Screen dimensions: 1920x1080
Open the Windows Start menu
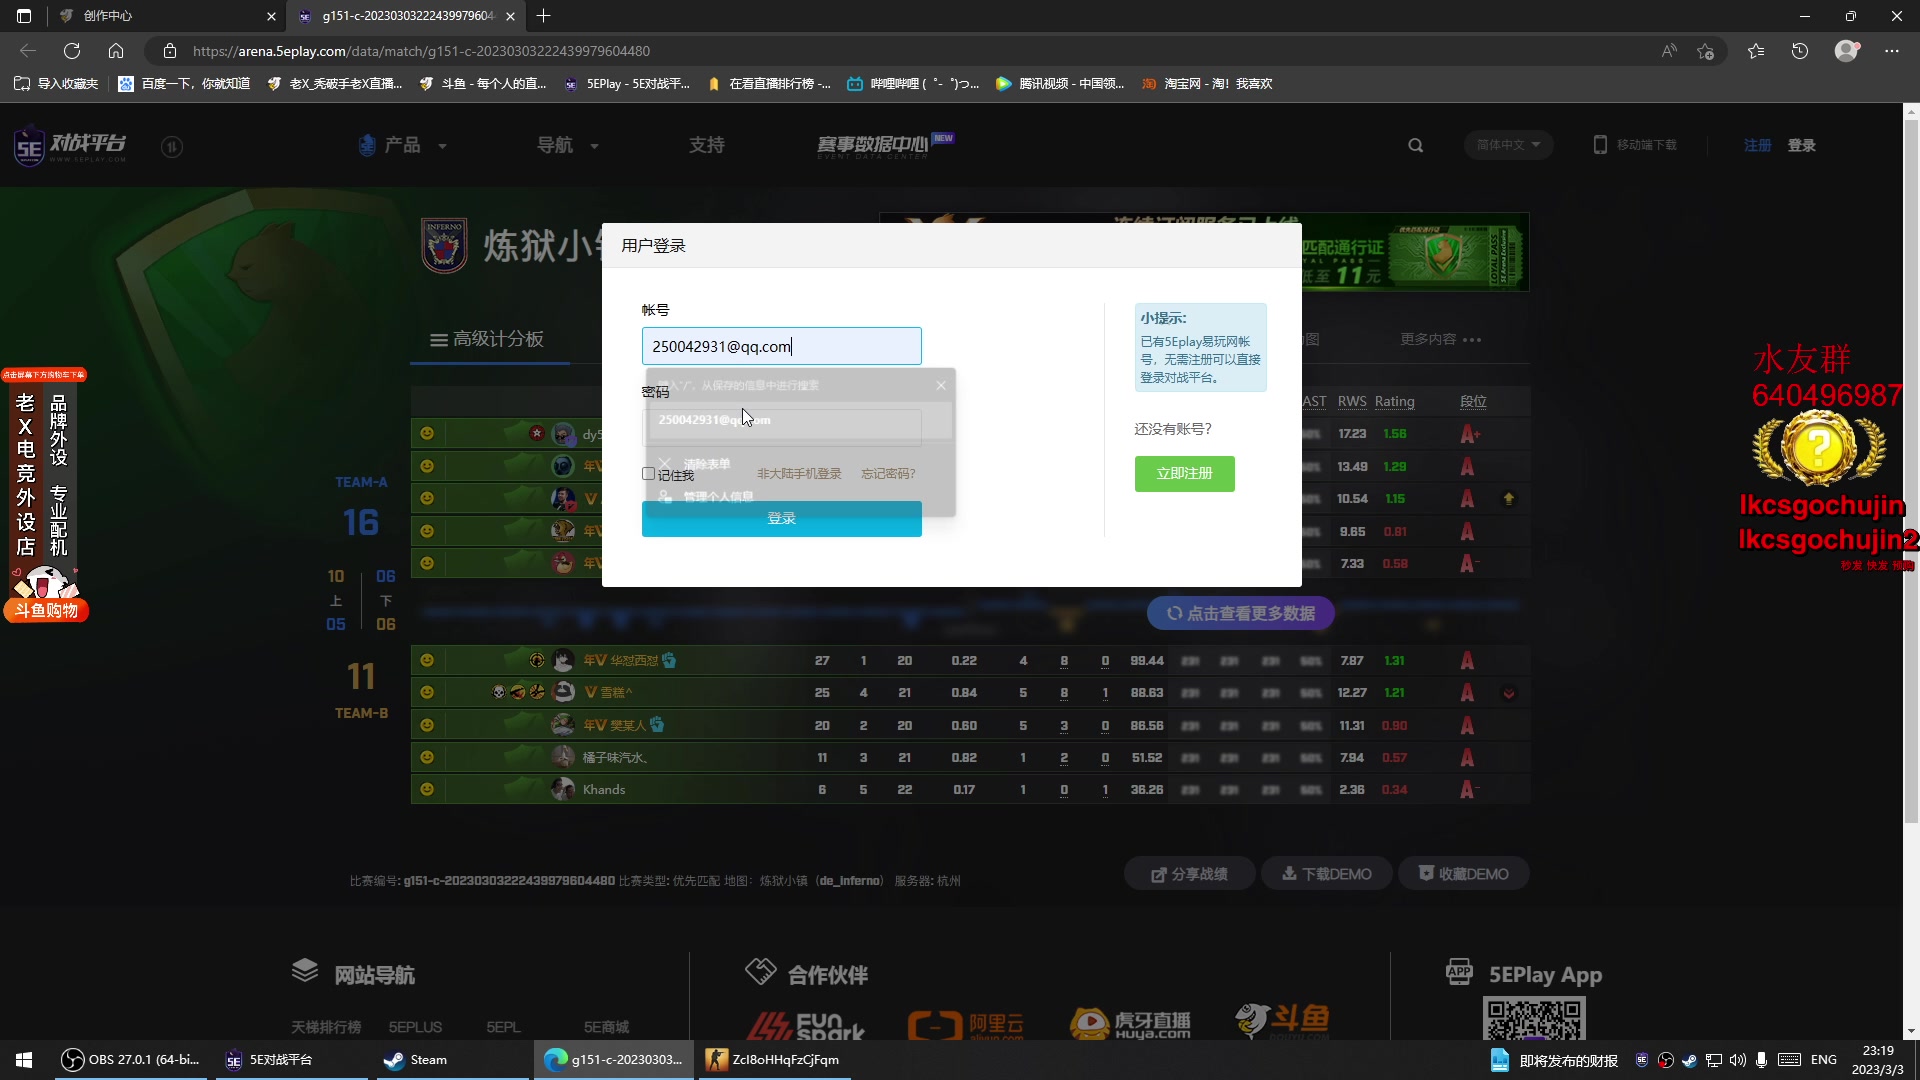pyautogui.click(x=24, y=1060)
